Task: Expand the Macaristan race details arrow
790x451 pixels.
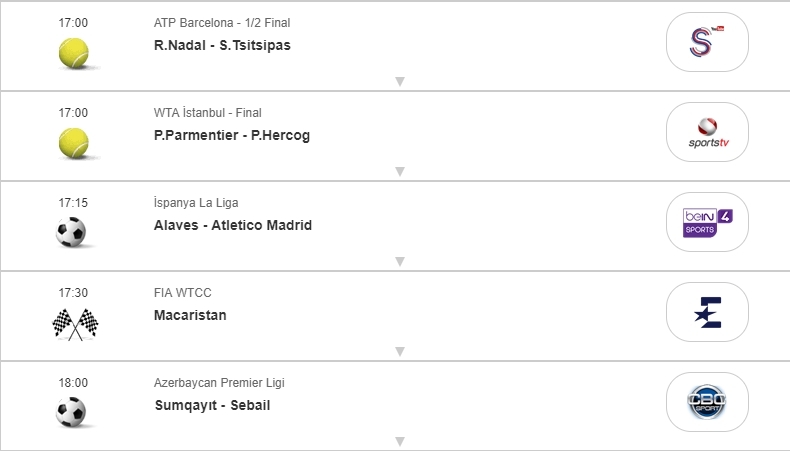Action: pyautogui.click(x=399, y=352)
